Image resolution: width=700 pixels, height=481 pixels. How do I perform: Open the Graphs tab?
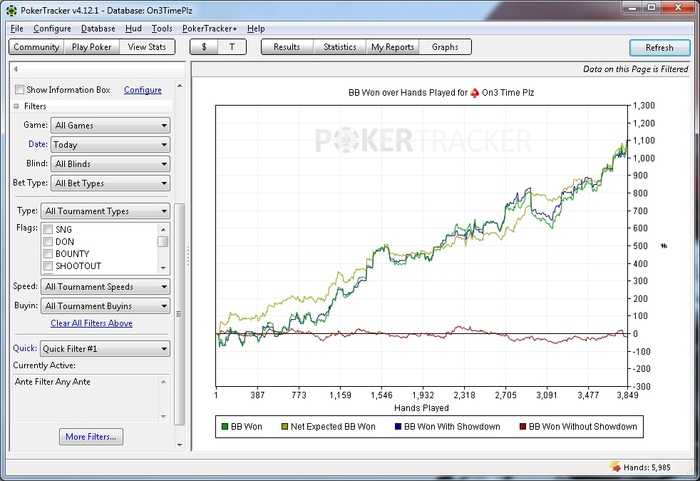445,47
